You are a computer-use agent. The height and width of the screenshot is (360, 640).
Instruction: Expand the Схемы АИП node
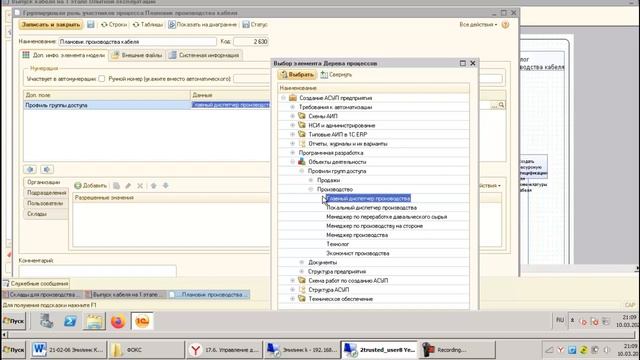point(292,116)
